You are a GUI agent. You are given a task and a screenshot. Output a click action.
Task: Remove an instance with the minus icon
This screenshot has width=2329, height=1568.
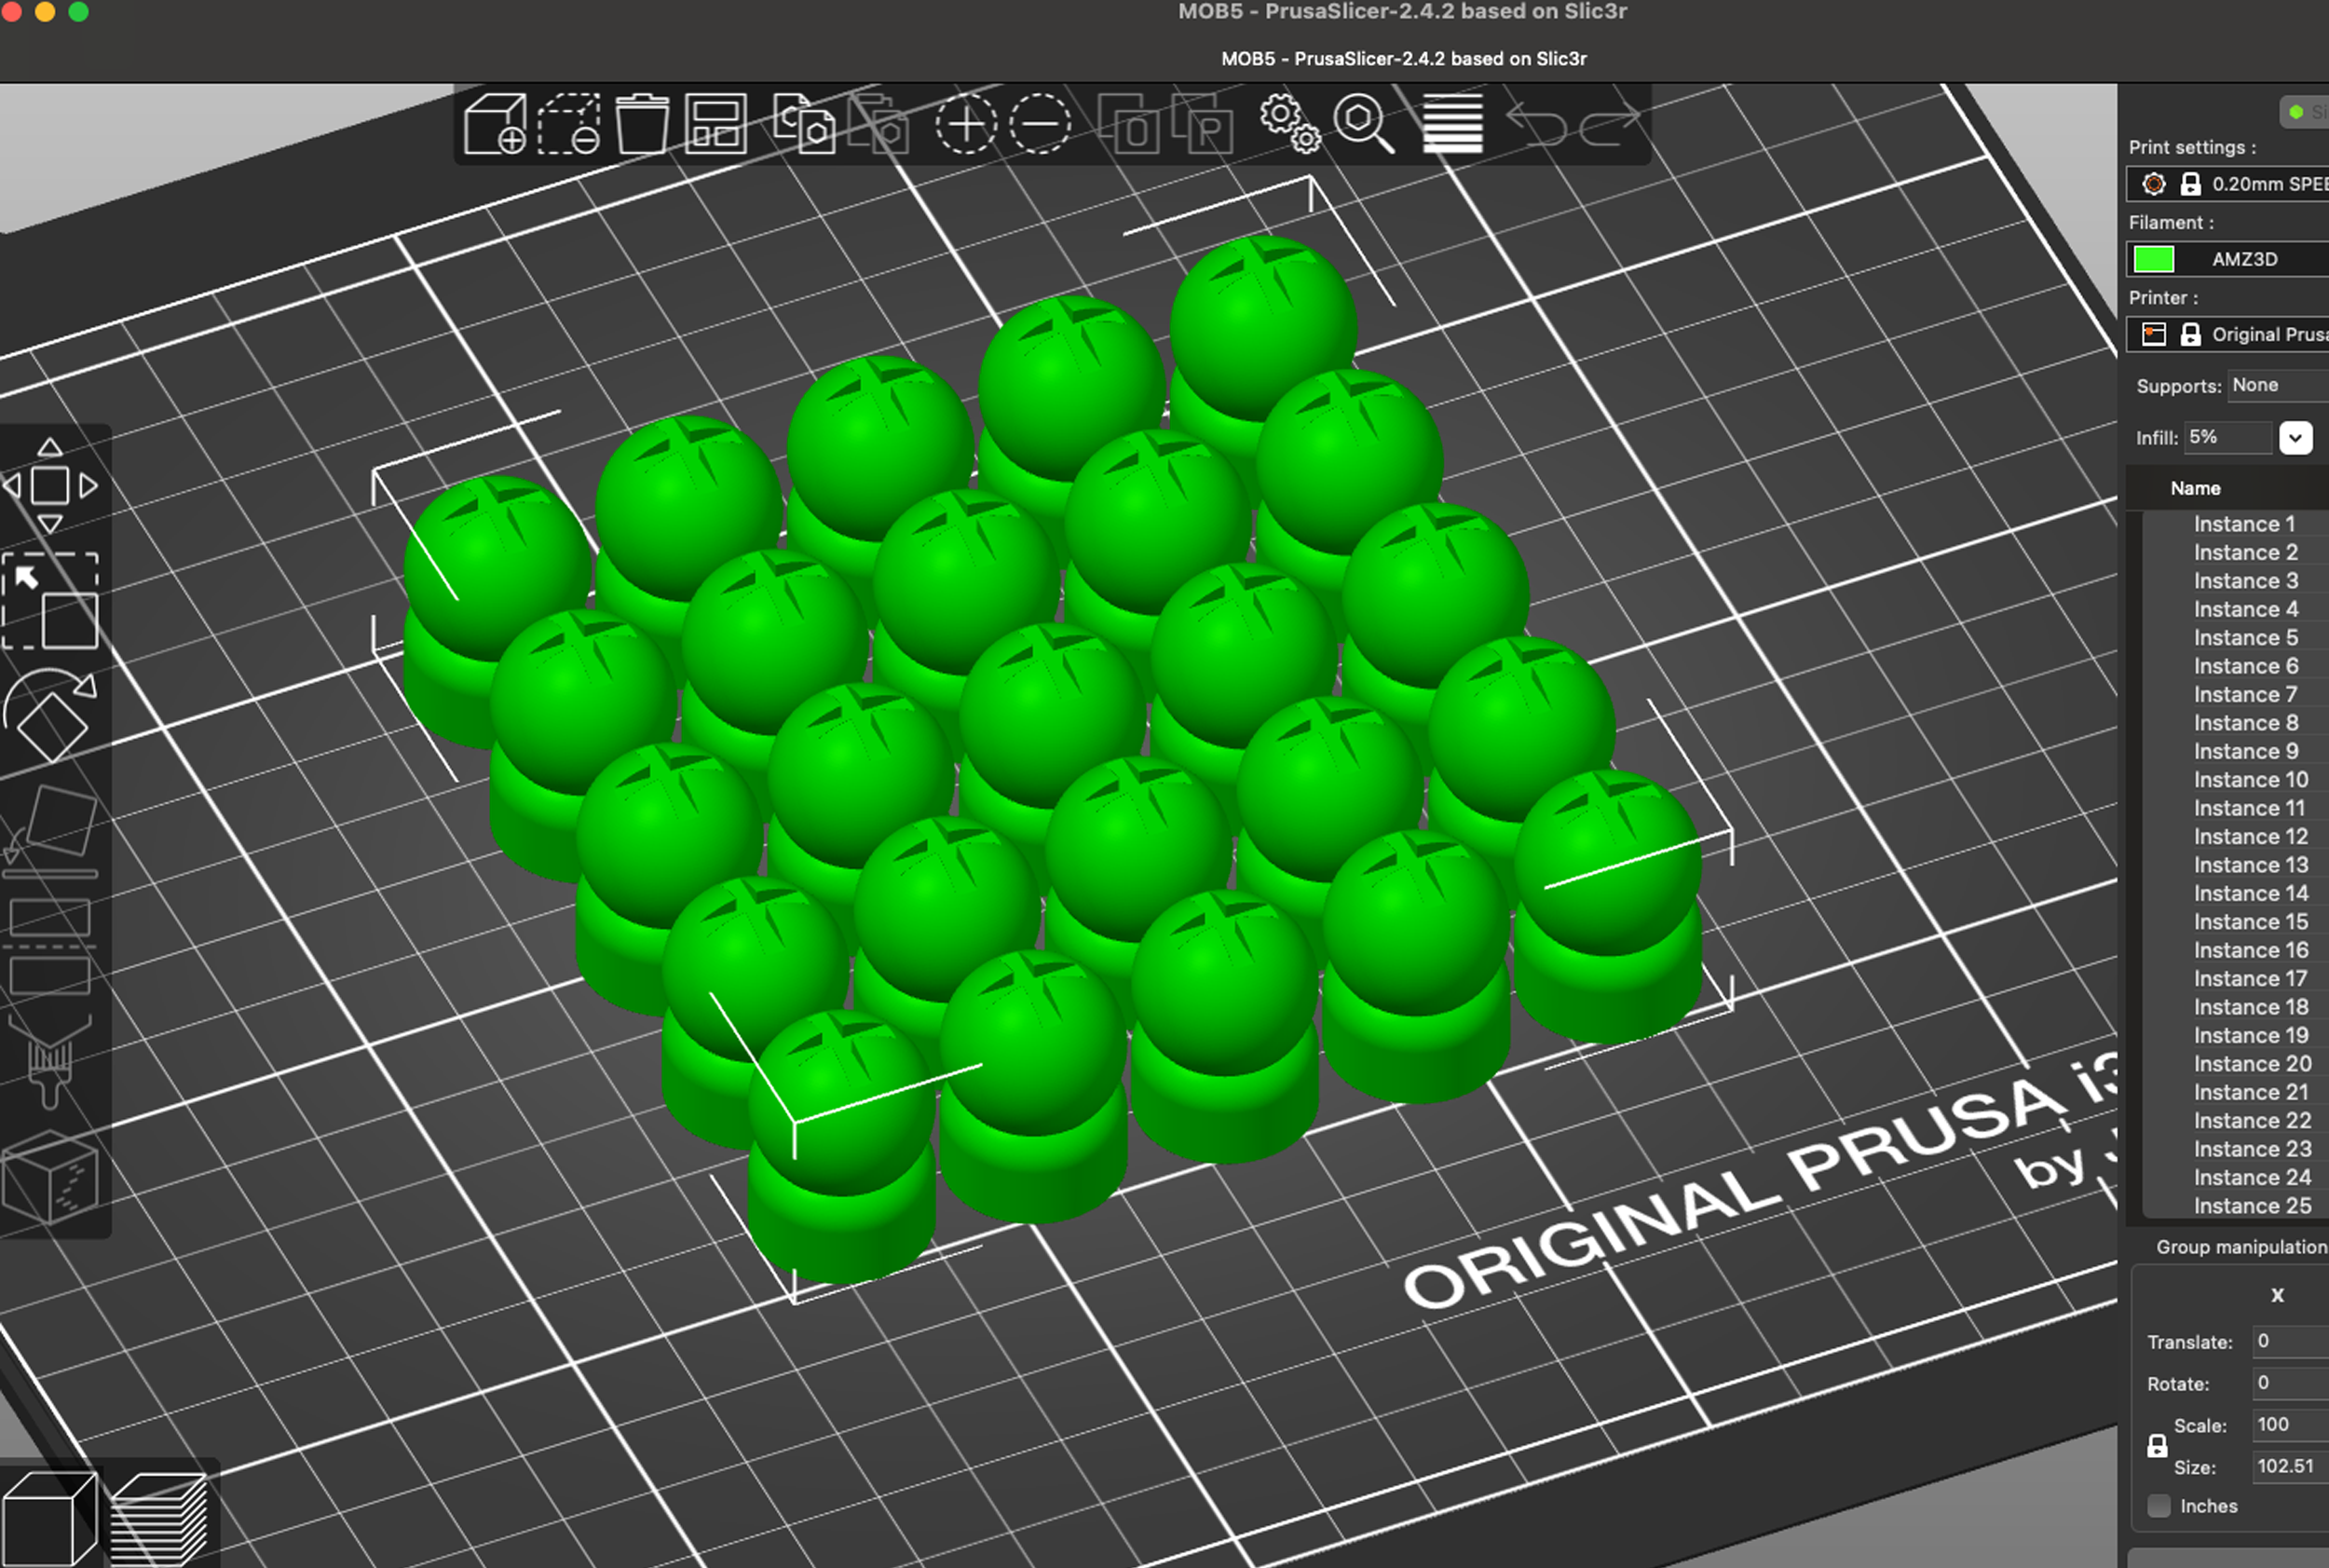coord(1040,124)
